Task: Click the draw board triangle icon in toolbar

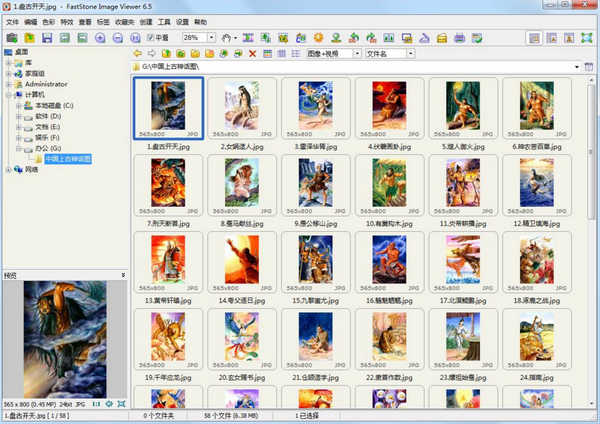Action: pyautogui.click(x=424, y=38)
